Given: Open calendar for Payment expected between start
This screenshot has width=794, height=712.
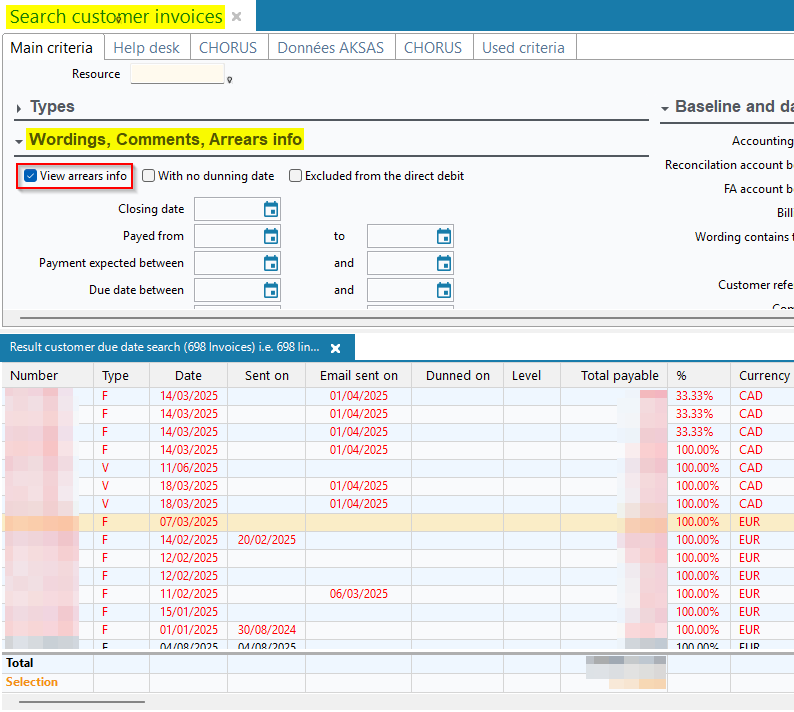Looking at the screenshot, I should coord(270,263).
